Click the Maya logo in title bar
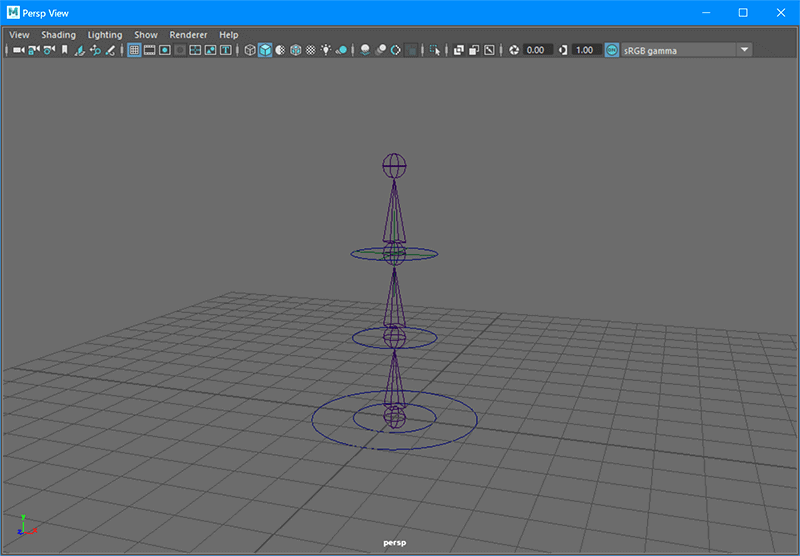Viewport: 800px width, 556px height. click(13, 13)
